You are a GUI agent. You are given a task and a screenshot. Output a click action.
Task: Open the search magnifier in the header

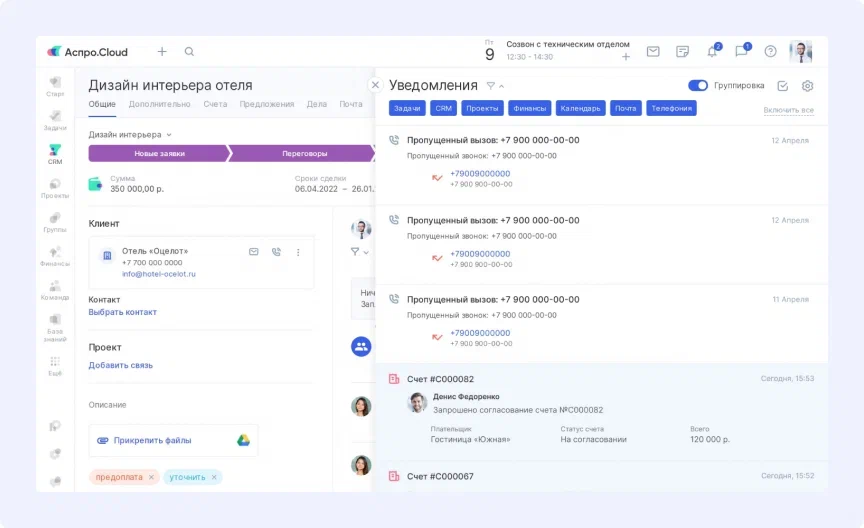click(189, 52)
